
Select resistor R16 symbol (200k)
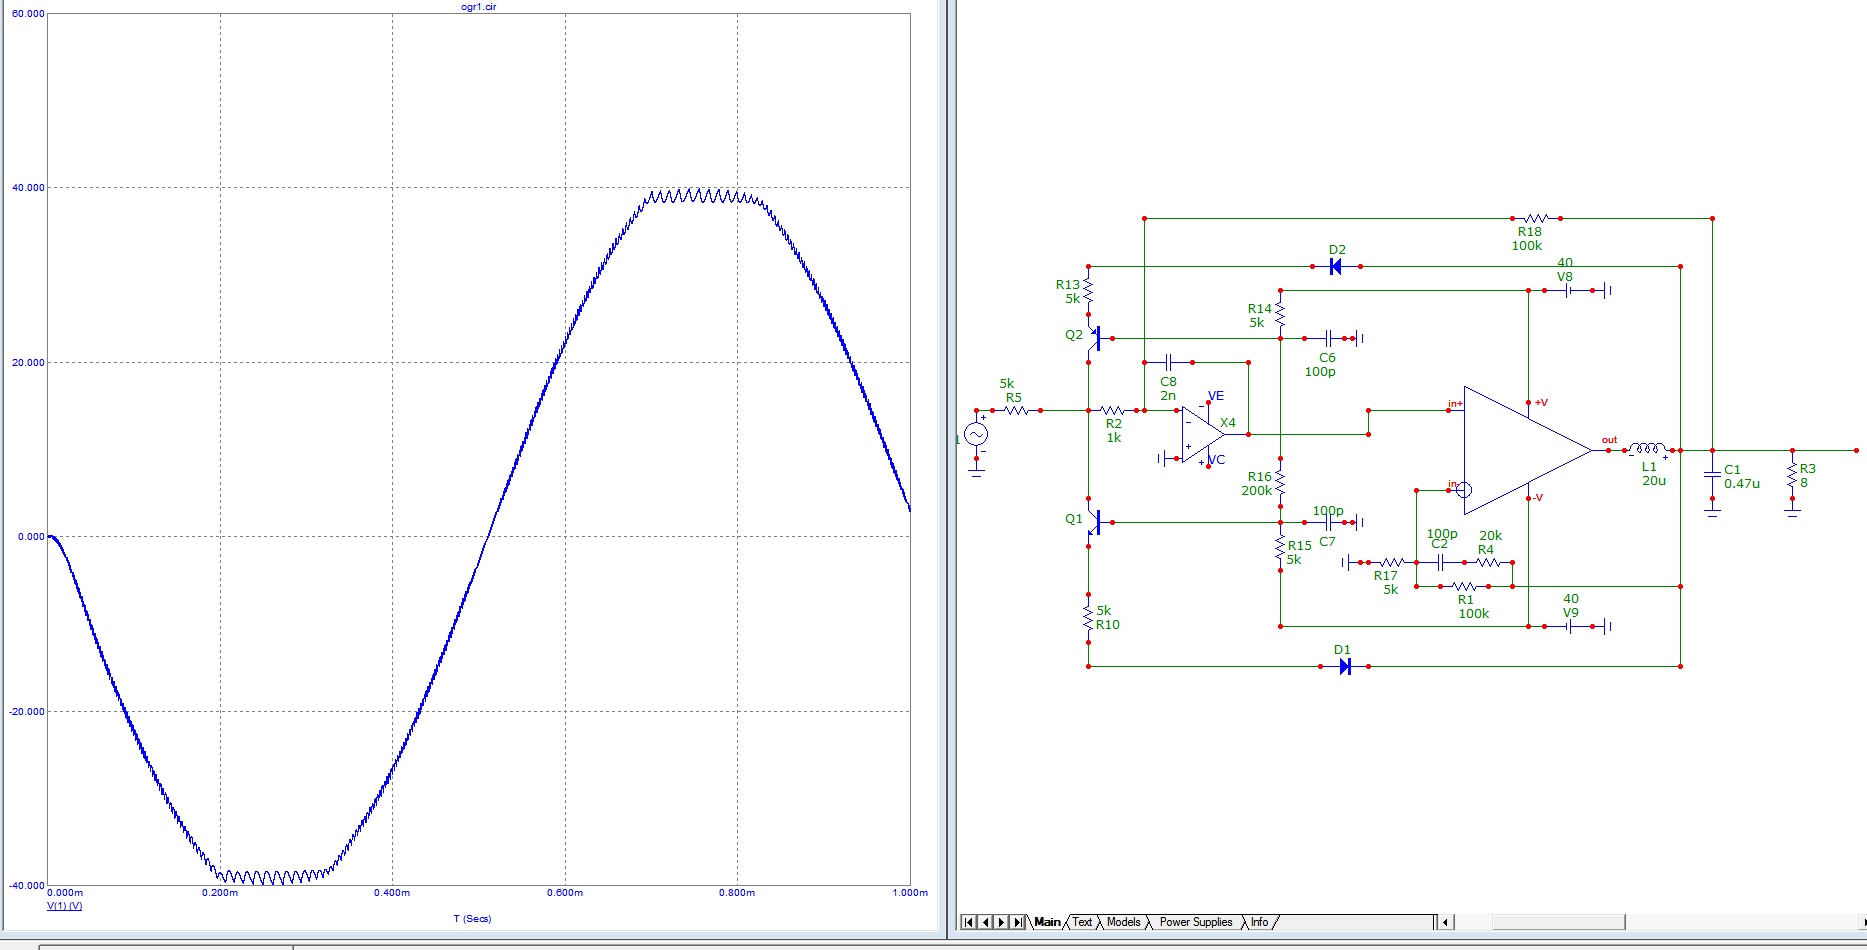1280,483
